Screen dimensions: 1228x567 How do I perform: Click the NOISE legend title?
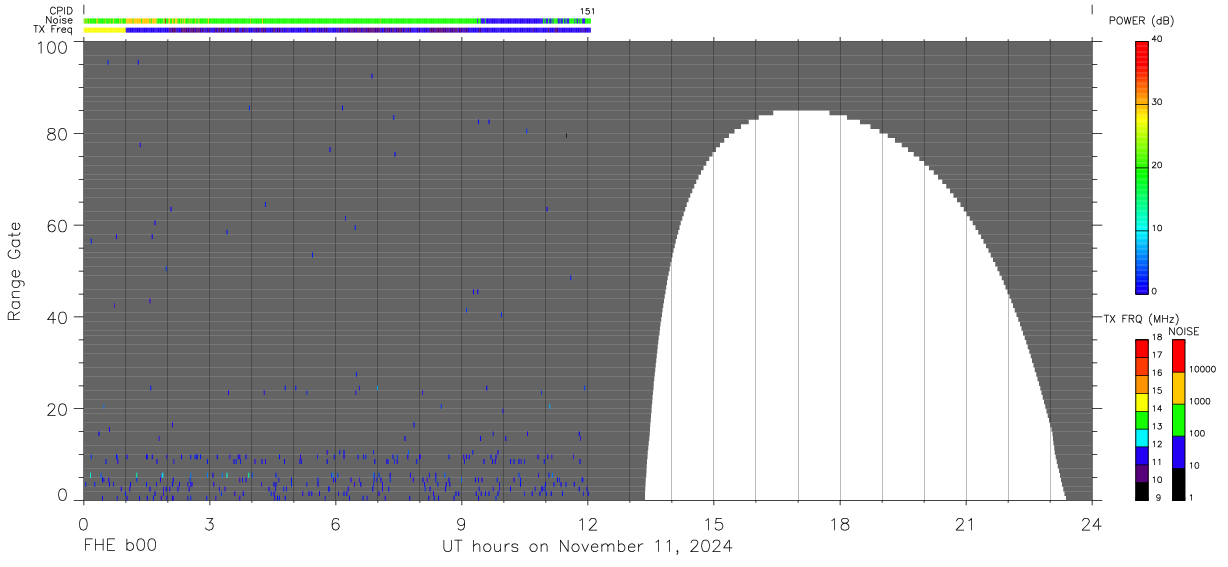1183,331
